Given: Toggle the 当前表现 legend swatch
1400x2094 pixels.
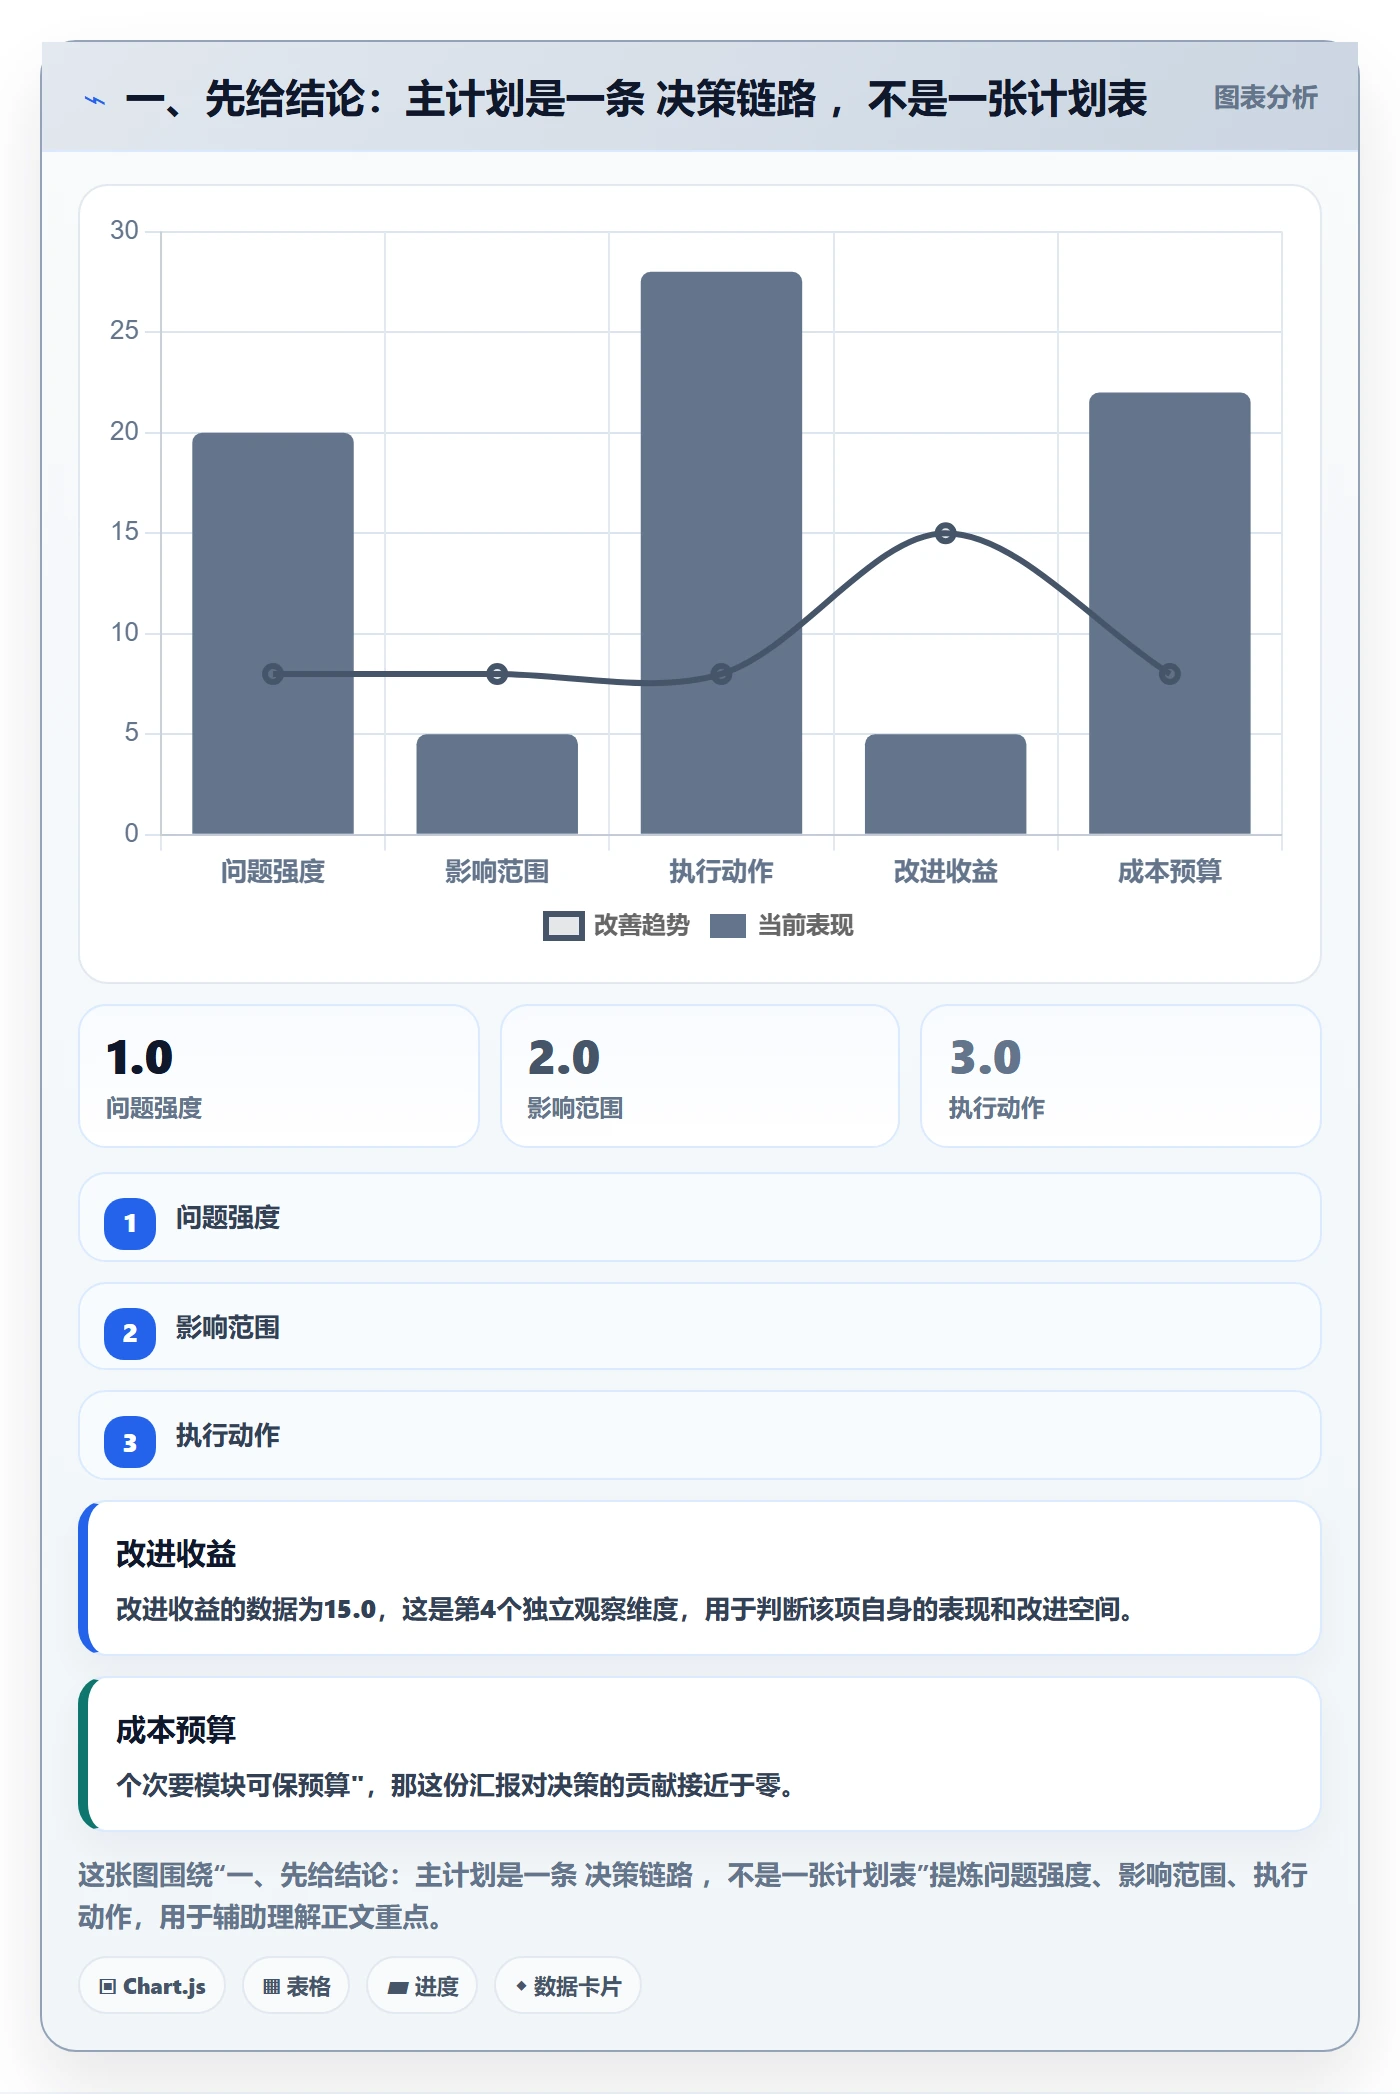Looking at the screenshot, I should pyautogui.click(x=727, y=926).
